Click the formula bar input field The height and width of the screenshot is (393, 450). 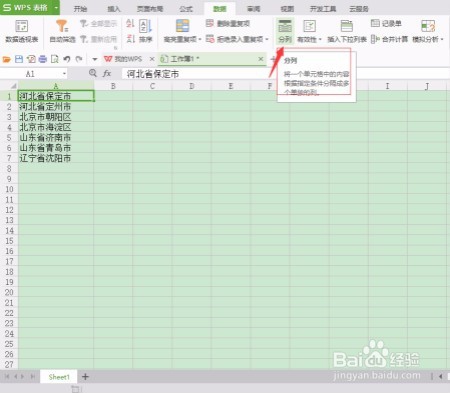coord(285,74)
